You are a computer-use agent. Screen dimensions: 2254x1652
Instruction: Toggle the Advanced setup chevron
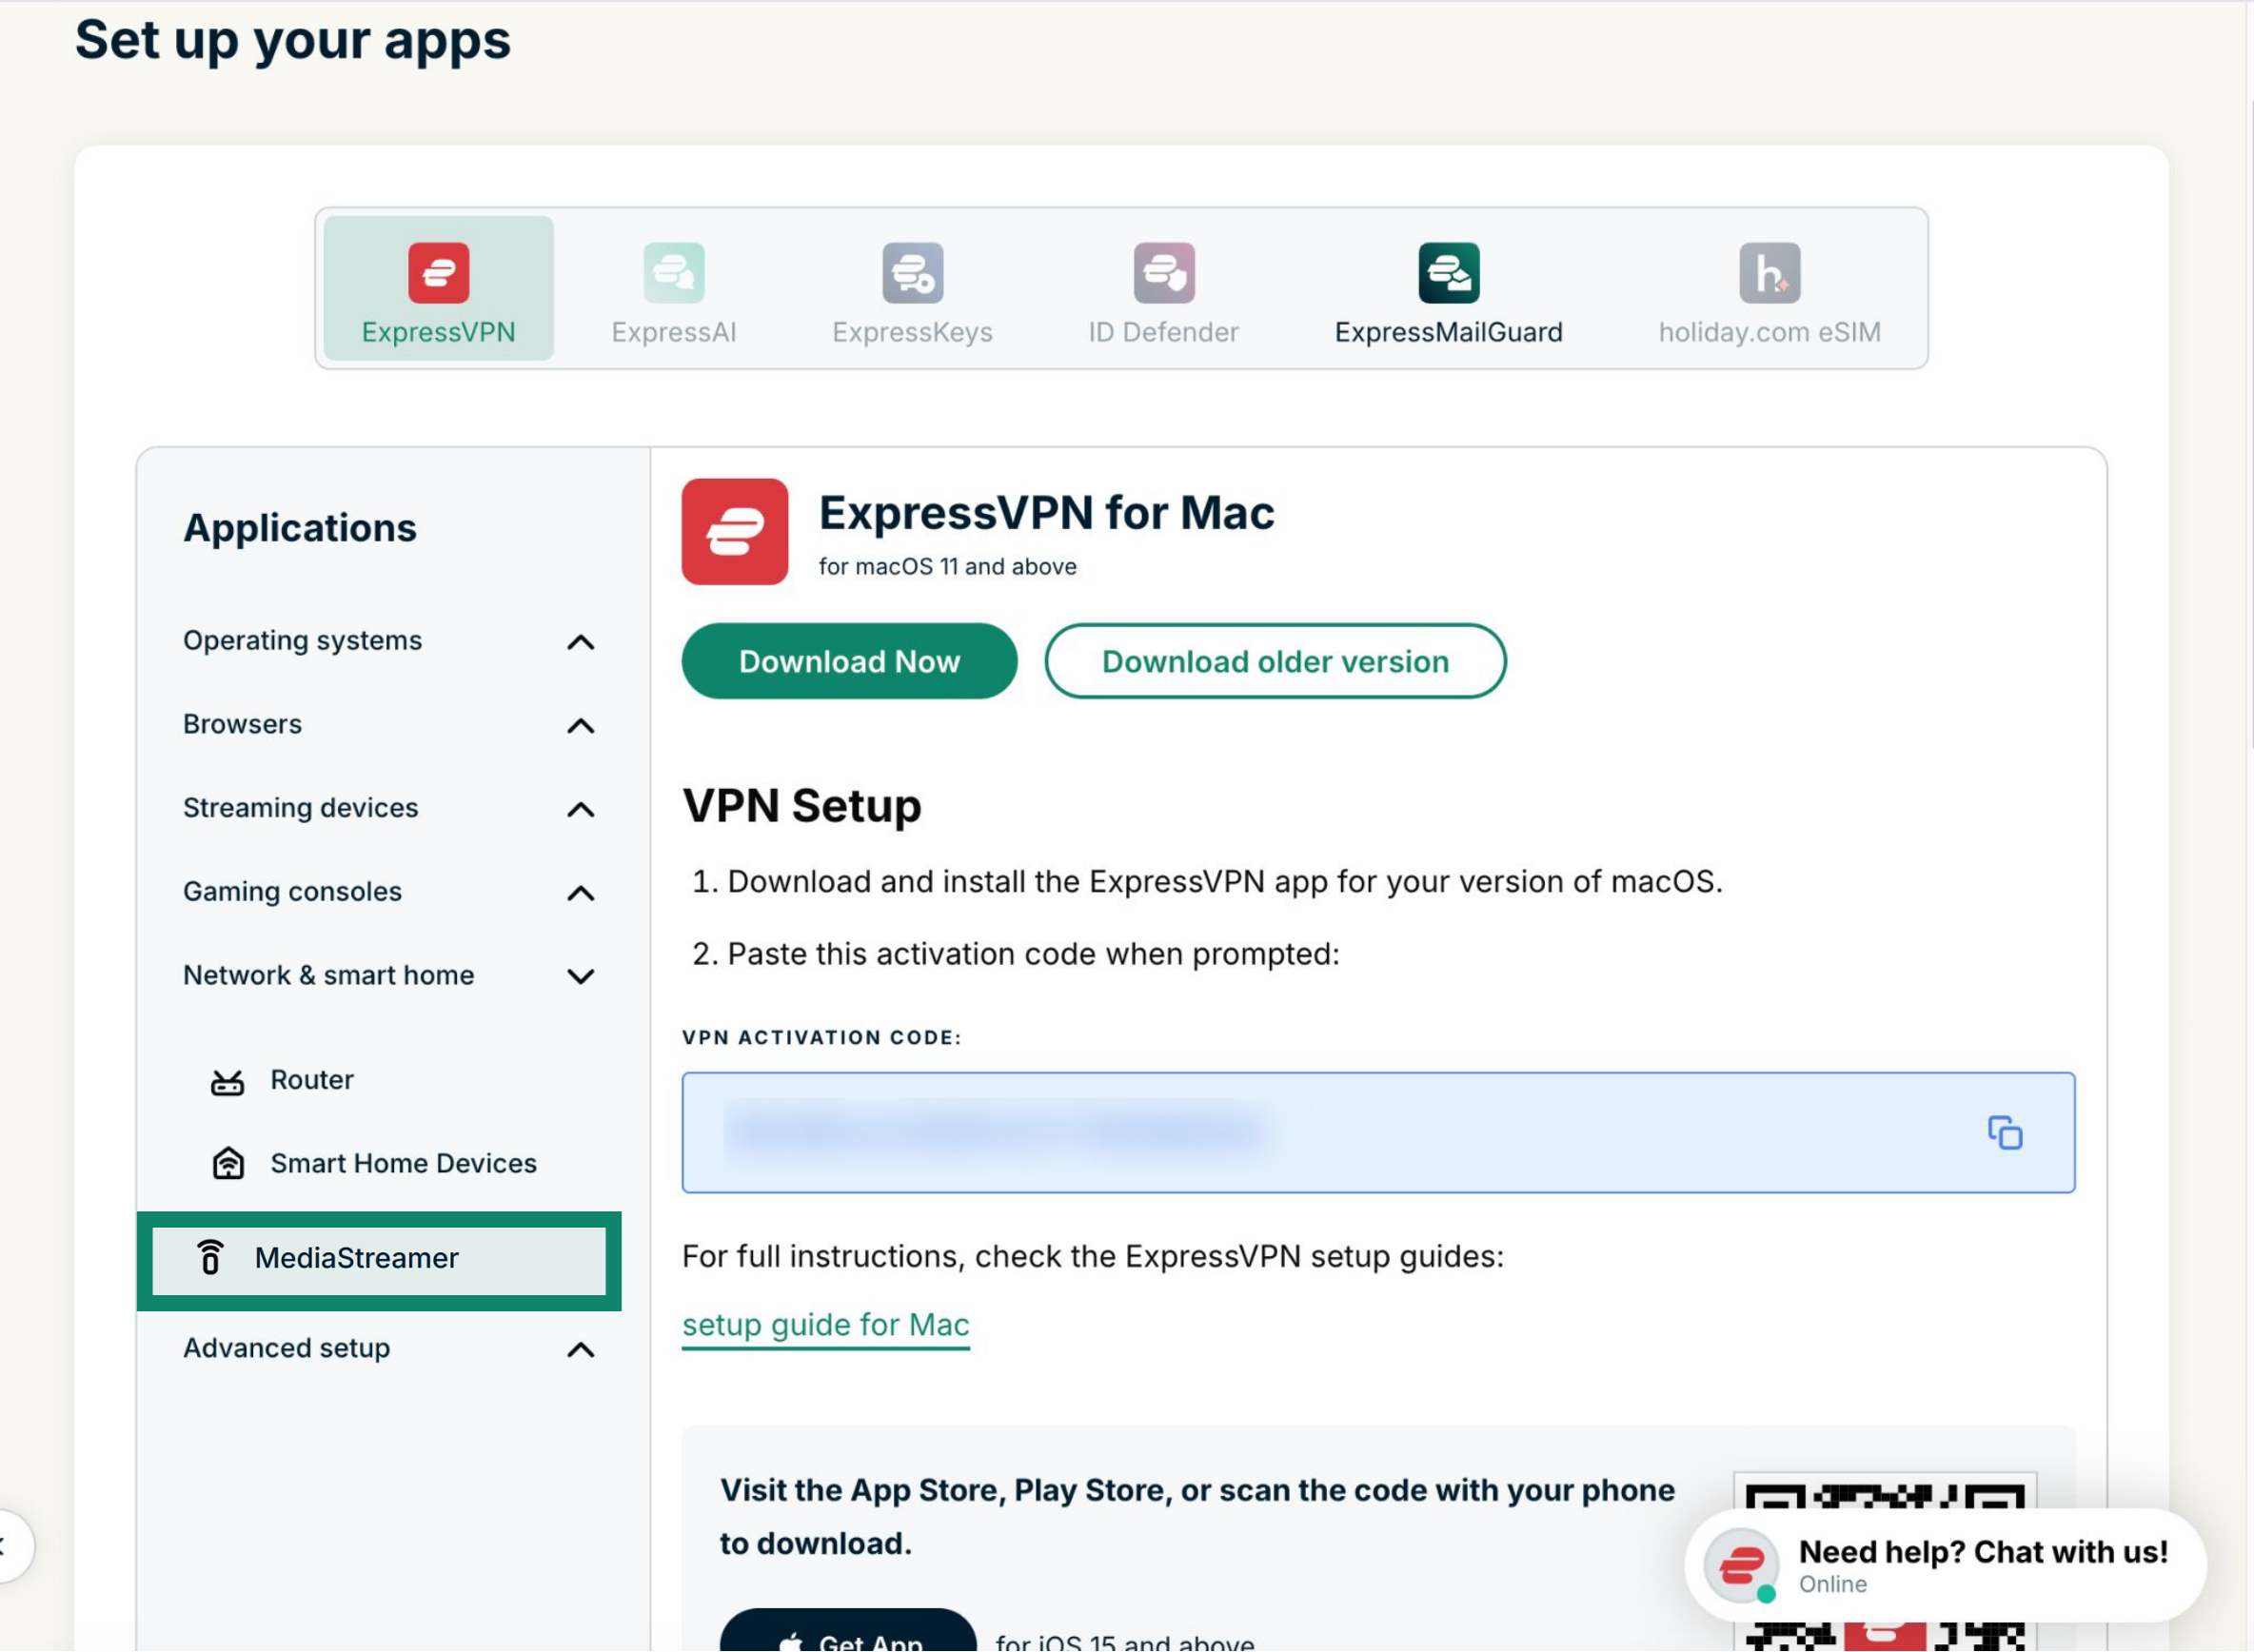[x=581, y=1350]
